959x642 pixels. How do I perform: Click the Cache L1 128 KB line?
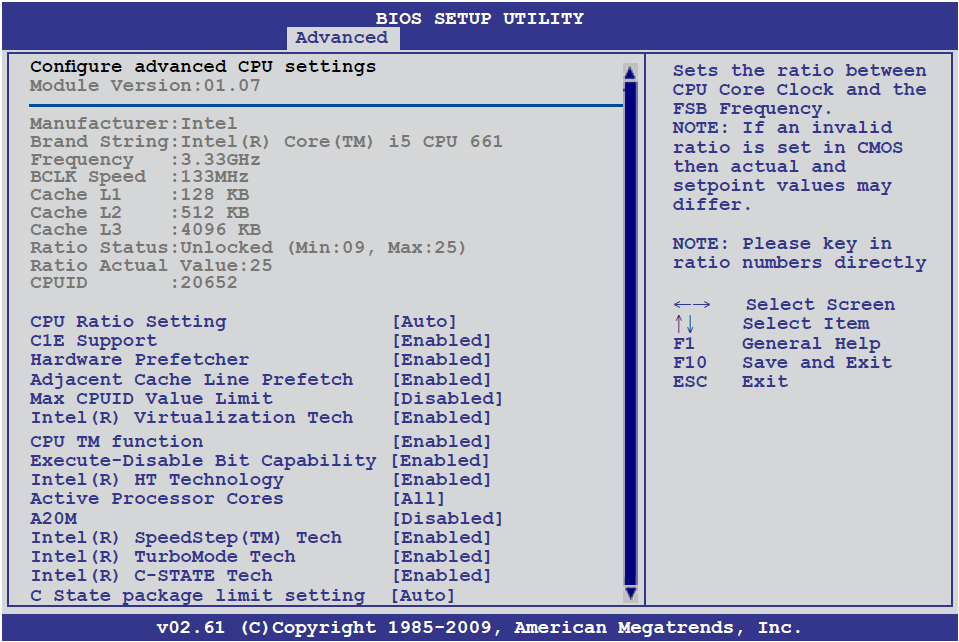pyautogui.click(x=139, y=195)
